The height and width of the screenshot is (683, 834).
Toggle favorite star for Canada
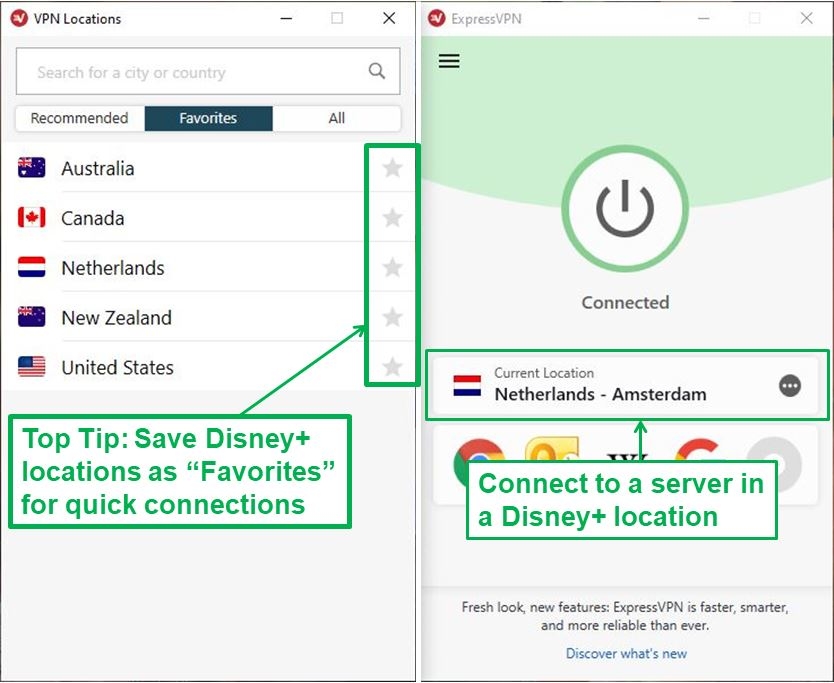click(393, 218)
